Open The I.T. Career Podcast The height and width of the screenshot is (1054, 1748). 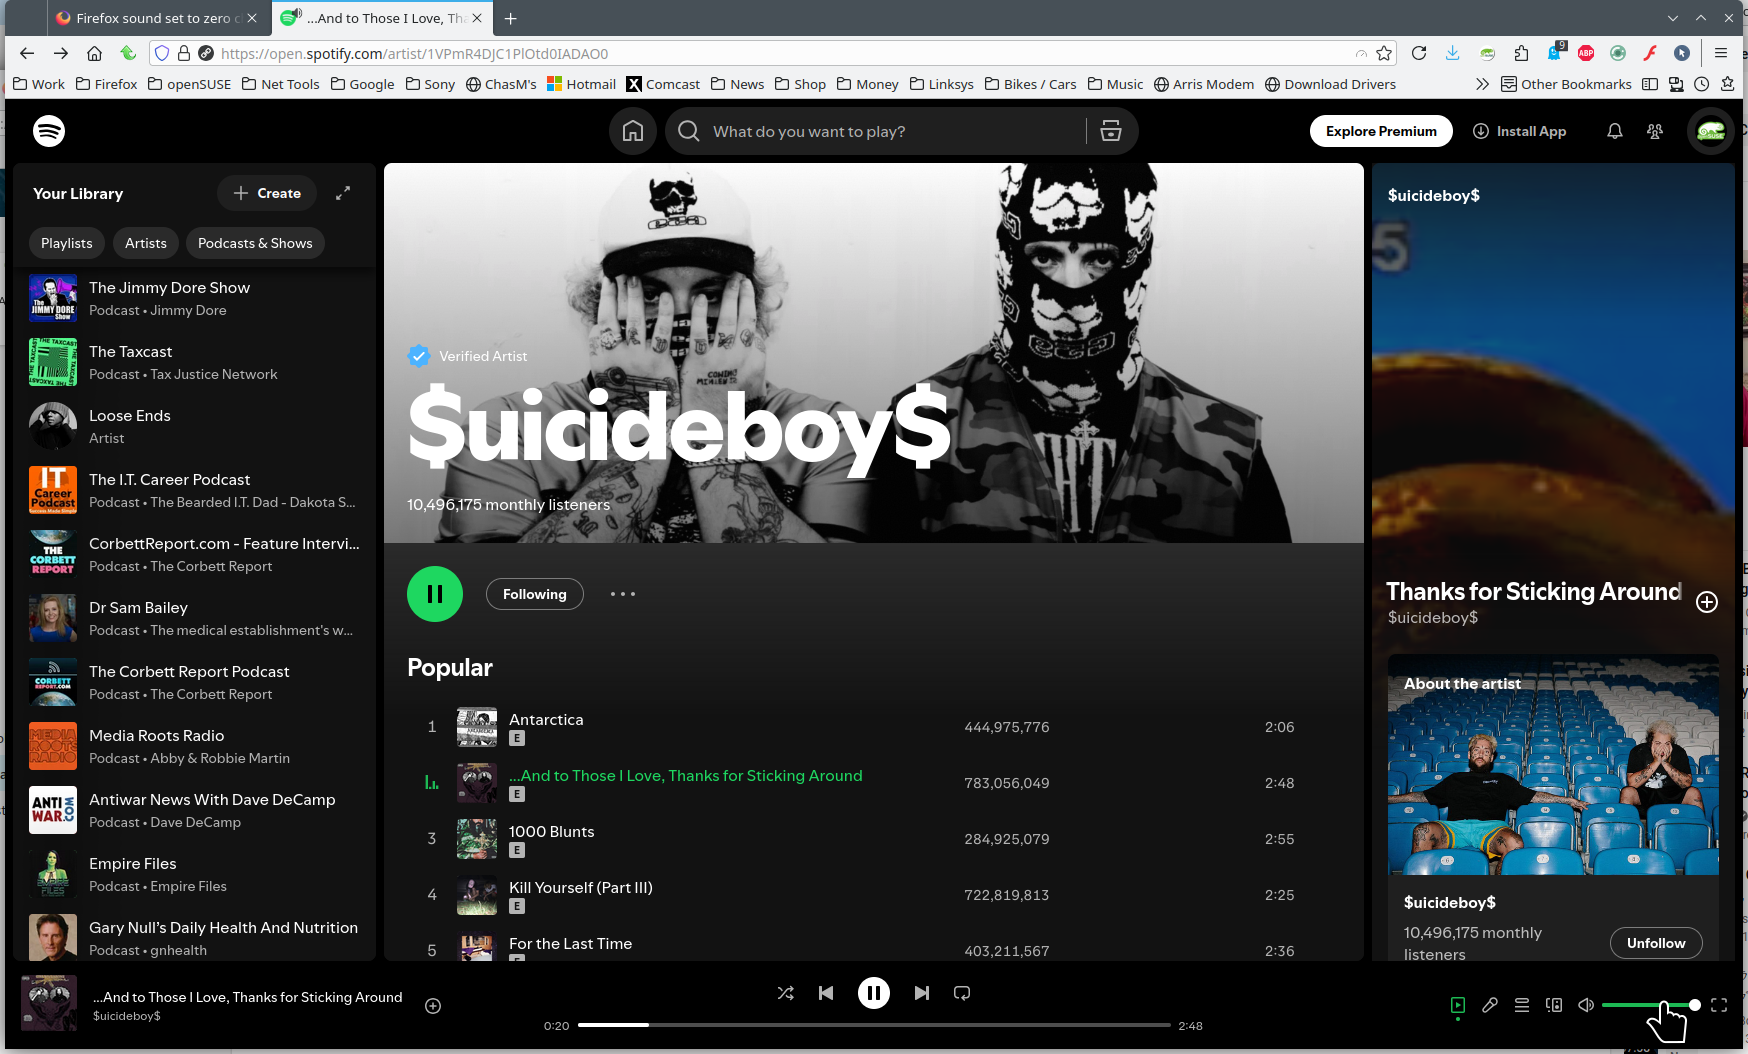tap(195, 490)
